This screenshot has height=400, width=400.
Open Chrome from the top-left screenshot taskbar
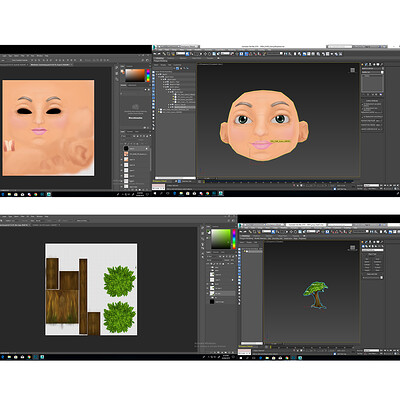(35, 194)
